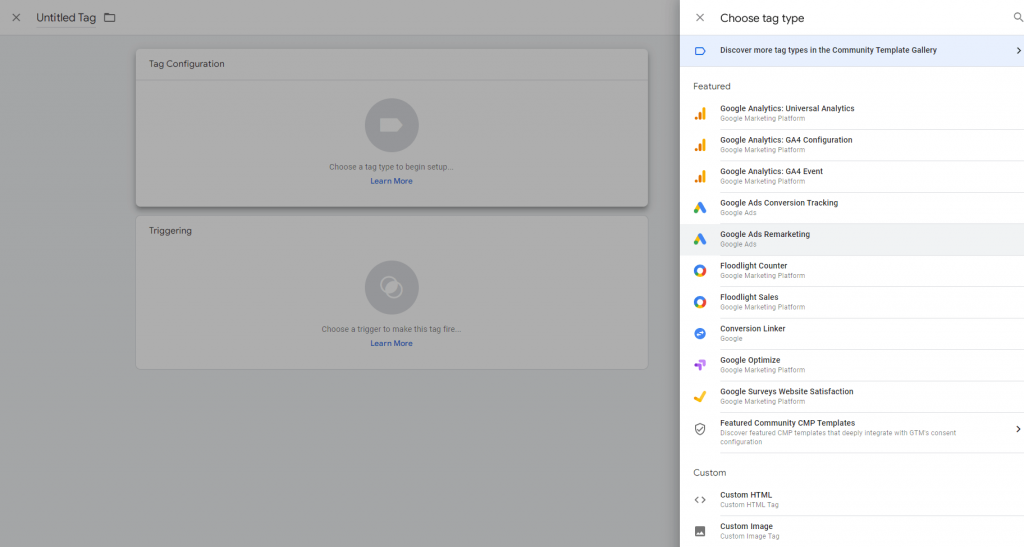Select Google Analytics: GA4 Configuration

tap(852, 145)
